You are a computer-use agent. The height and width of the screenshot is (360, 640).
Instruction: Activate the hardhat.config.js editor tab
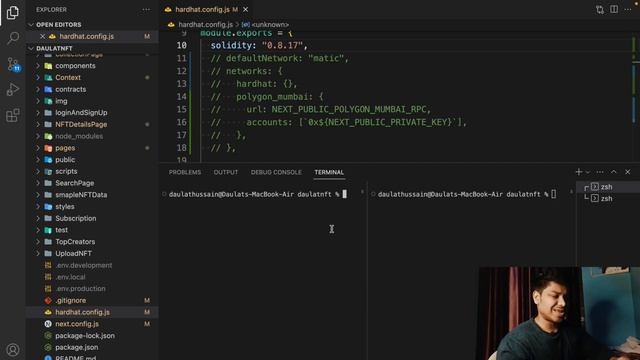tap(202, 9)
